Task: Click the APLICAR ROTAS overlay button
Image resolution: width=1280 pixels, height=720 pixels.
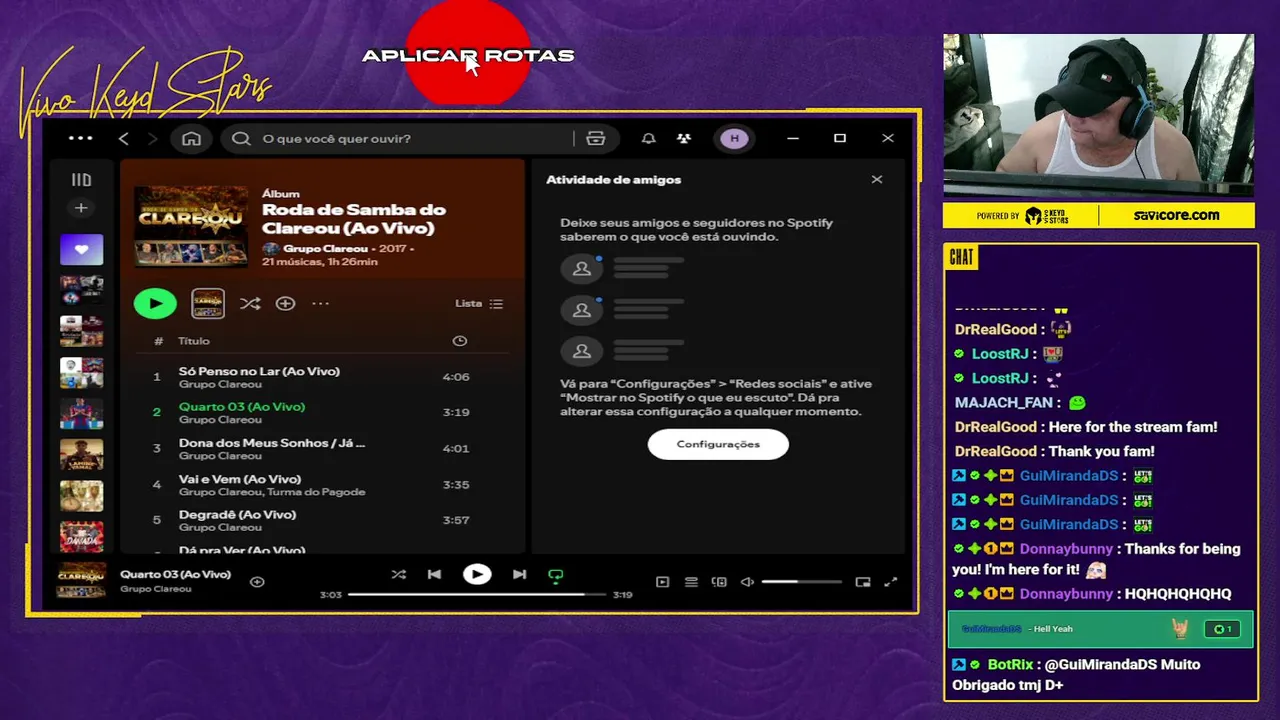Action: 468,56
